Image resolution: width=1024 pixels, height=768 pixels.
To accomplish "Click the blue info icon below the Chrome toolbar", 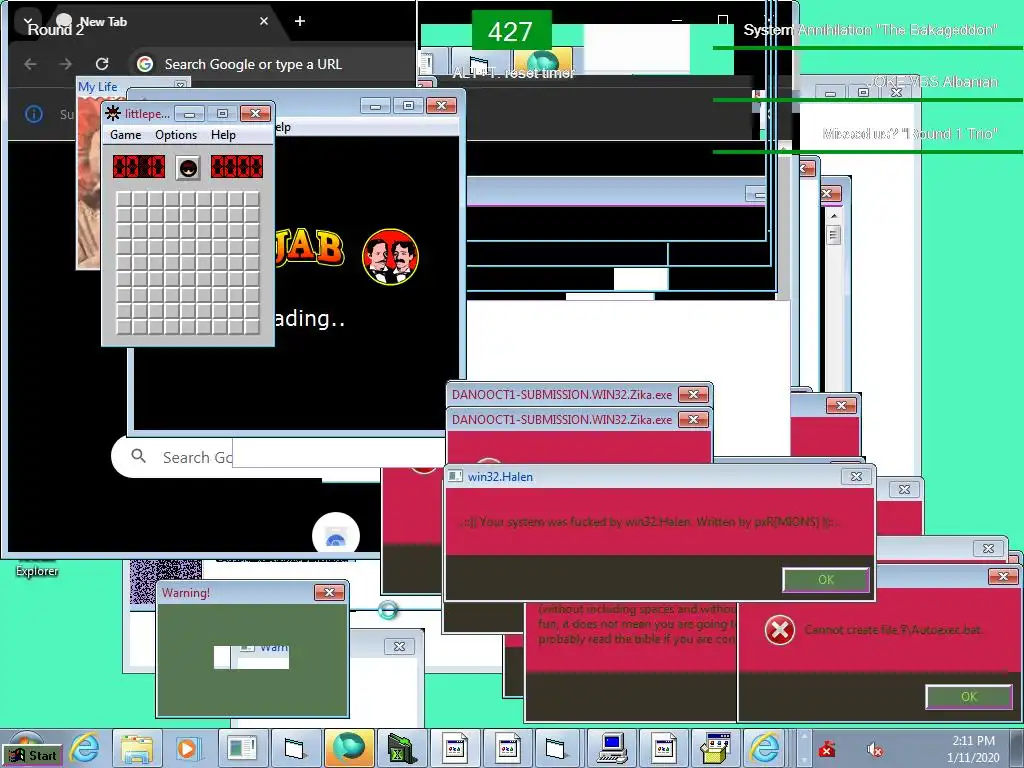I will coord(34,114).
